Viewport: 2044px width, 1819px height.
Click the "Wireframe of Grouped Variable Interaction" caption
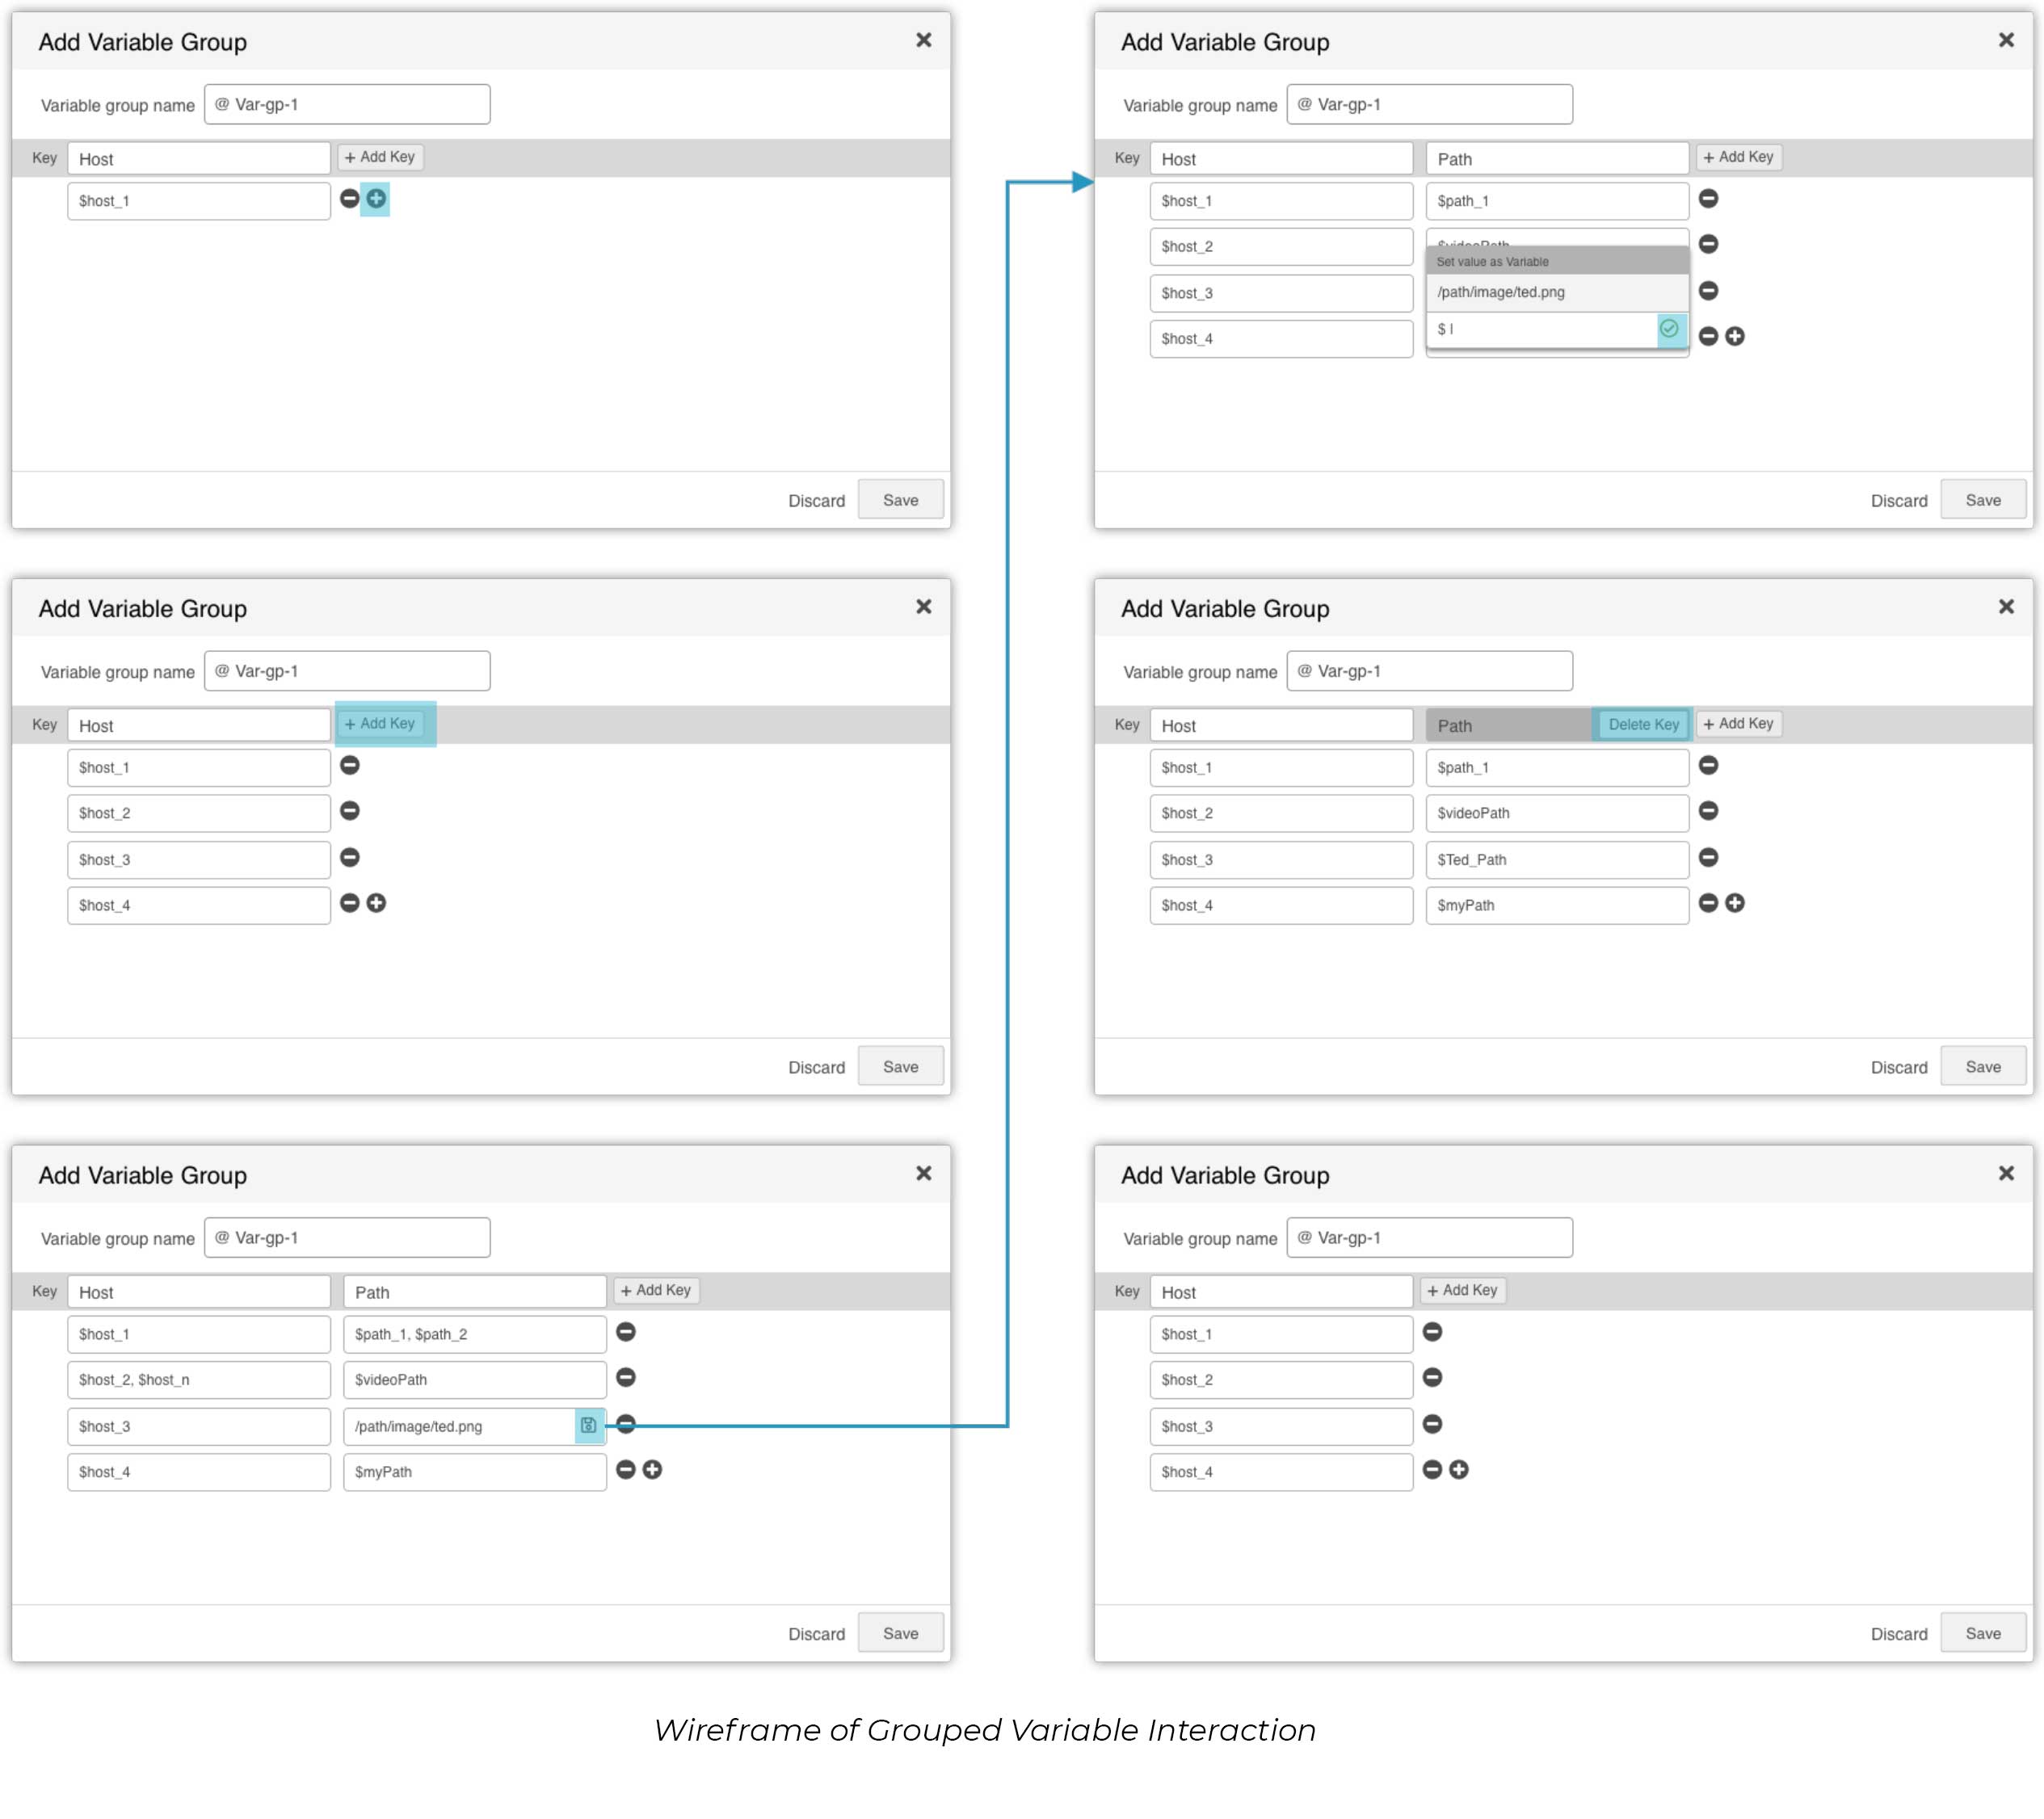[984, 1730]
